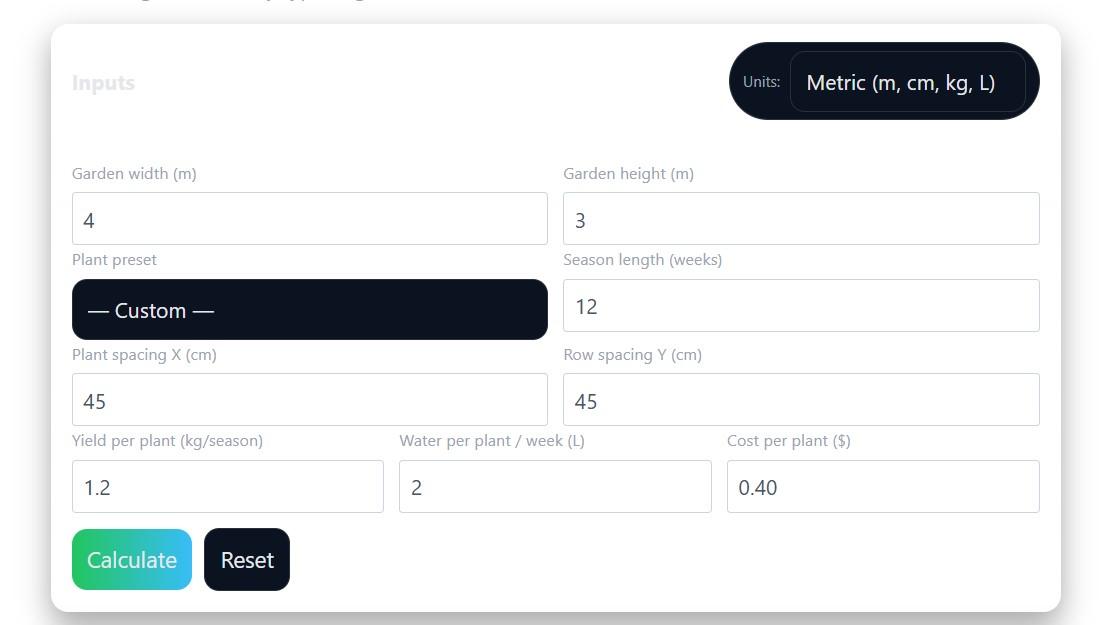
Task: Click the "Inputs" section heading
Action: [x=103, y=83]
